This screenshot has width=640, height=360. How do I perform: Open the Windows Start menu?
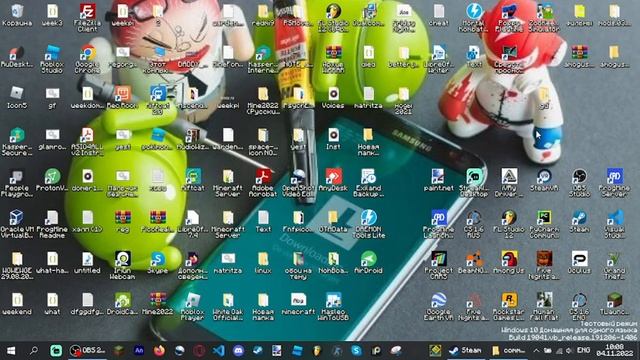(11, 350)
